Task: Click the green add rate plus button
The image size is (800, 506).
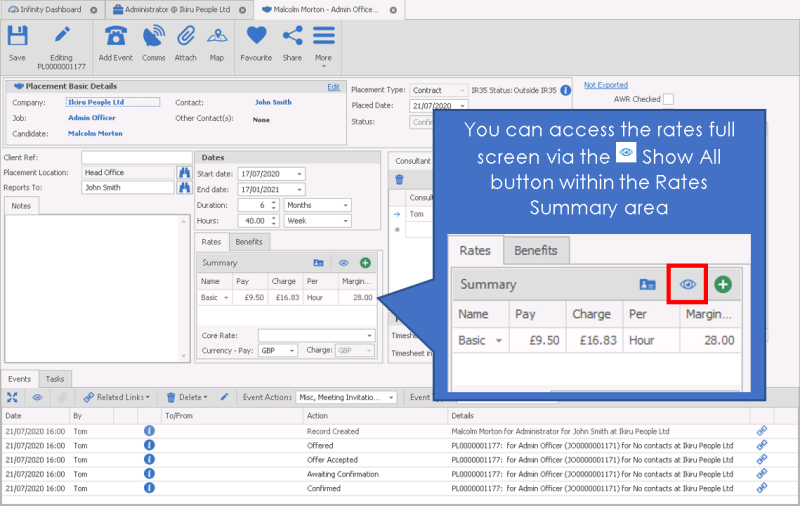Action: pos(365,263)
